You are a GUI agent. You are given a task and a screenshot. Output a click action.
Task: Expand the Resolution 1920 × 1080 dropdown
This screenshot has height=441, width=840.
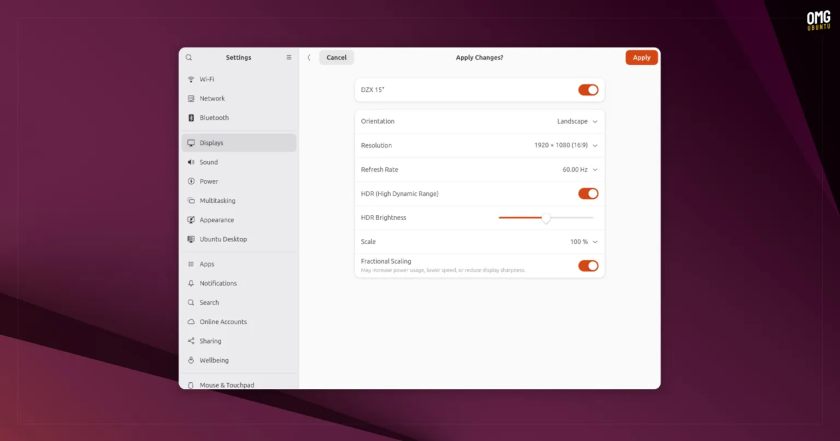click(566, 145)
